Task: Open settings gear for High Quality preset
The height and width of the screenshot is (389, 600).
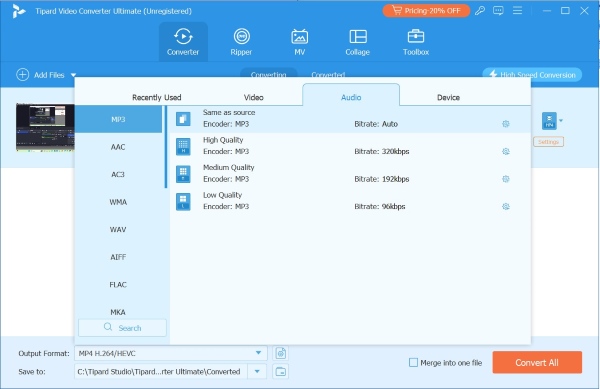Action: pos(505,151)
